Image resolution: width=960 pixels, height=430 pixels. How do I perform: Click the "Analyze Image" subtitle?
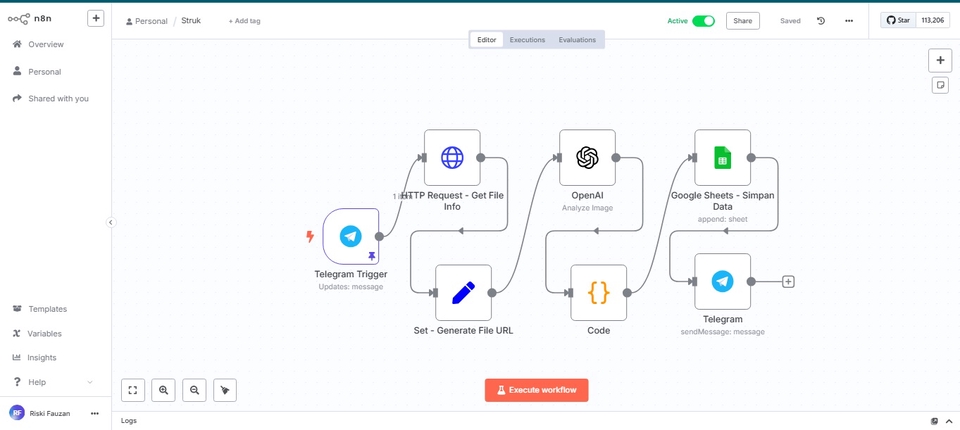(x=587, y=208)
